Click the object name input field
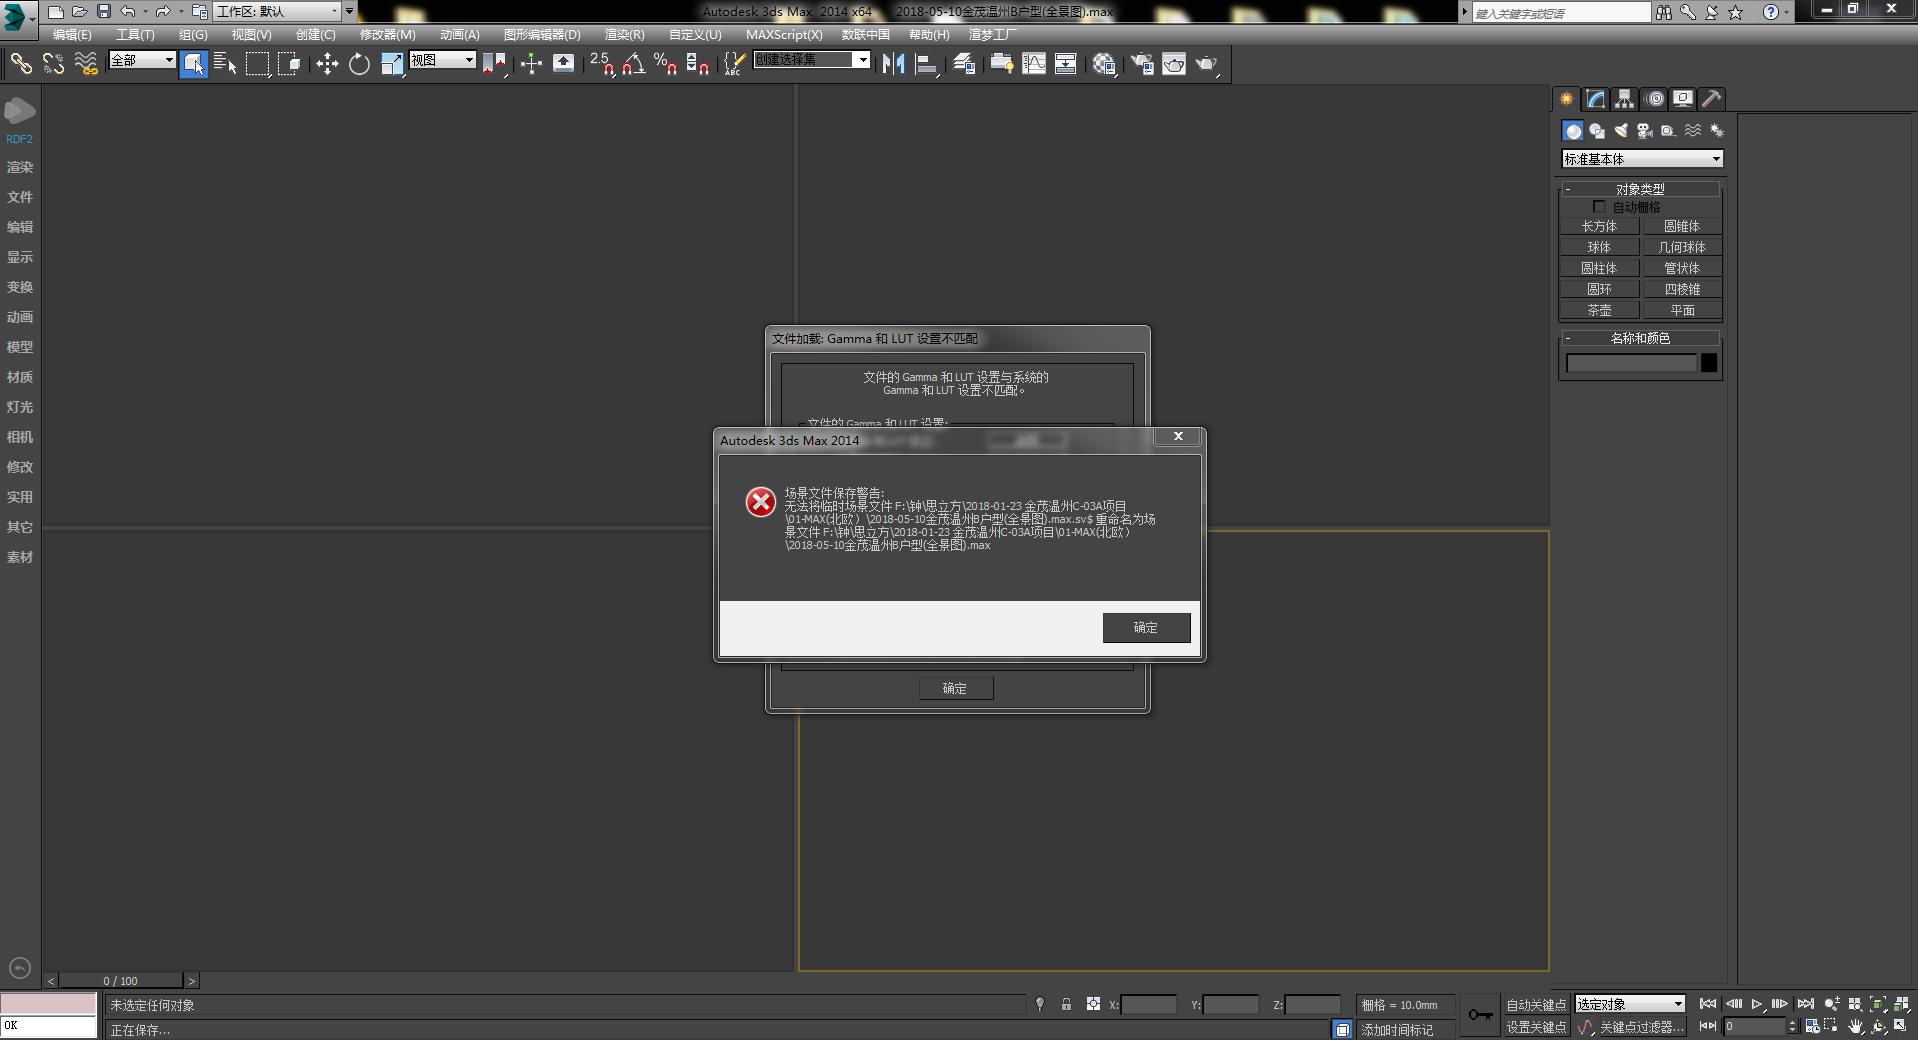This screenshot has height=1040, width=1918. coord(1631,363)
